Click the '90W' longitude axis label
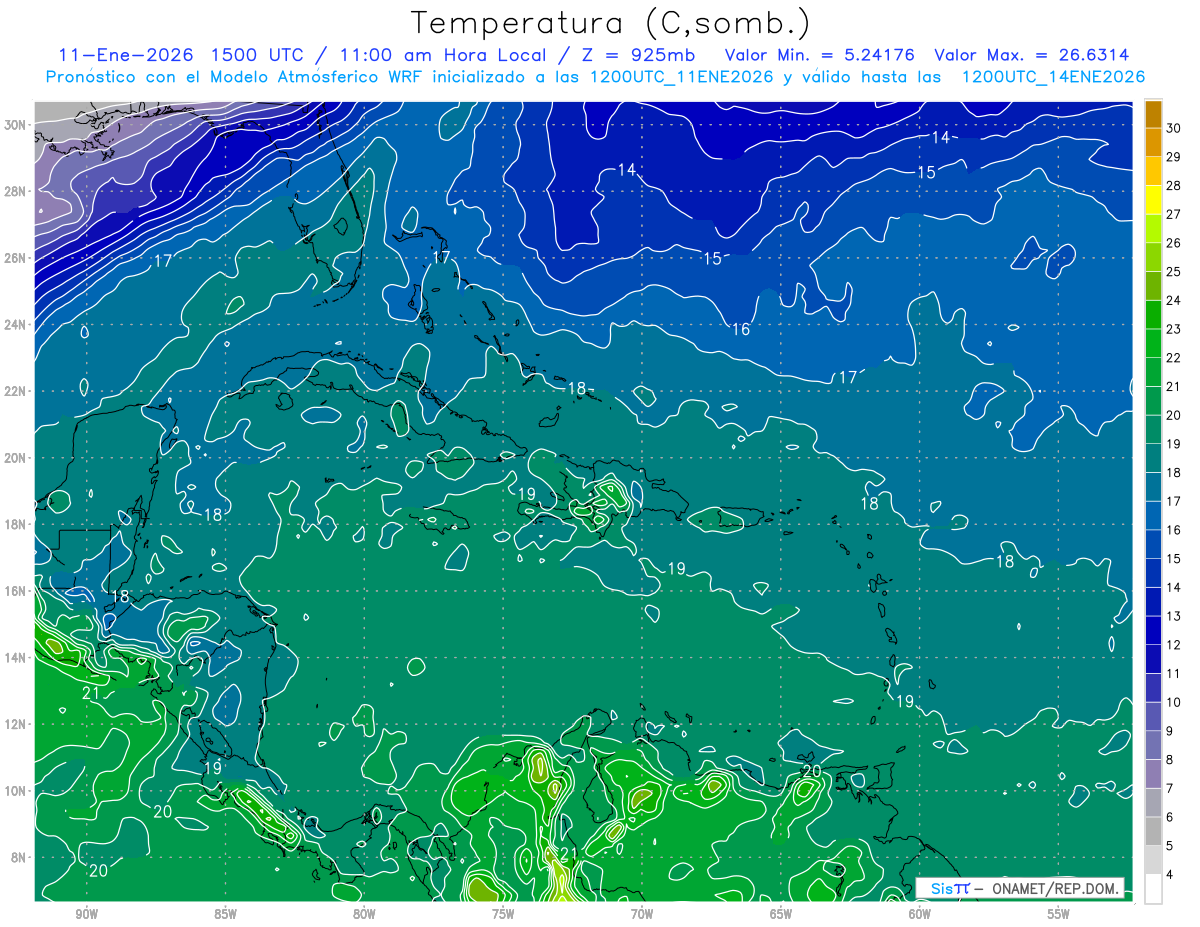This screenshot has height=927, width=1200. pos(86,914)
